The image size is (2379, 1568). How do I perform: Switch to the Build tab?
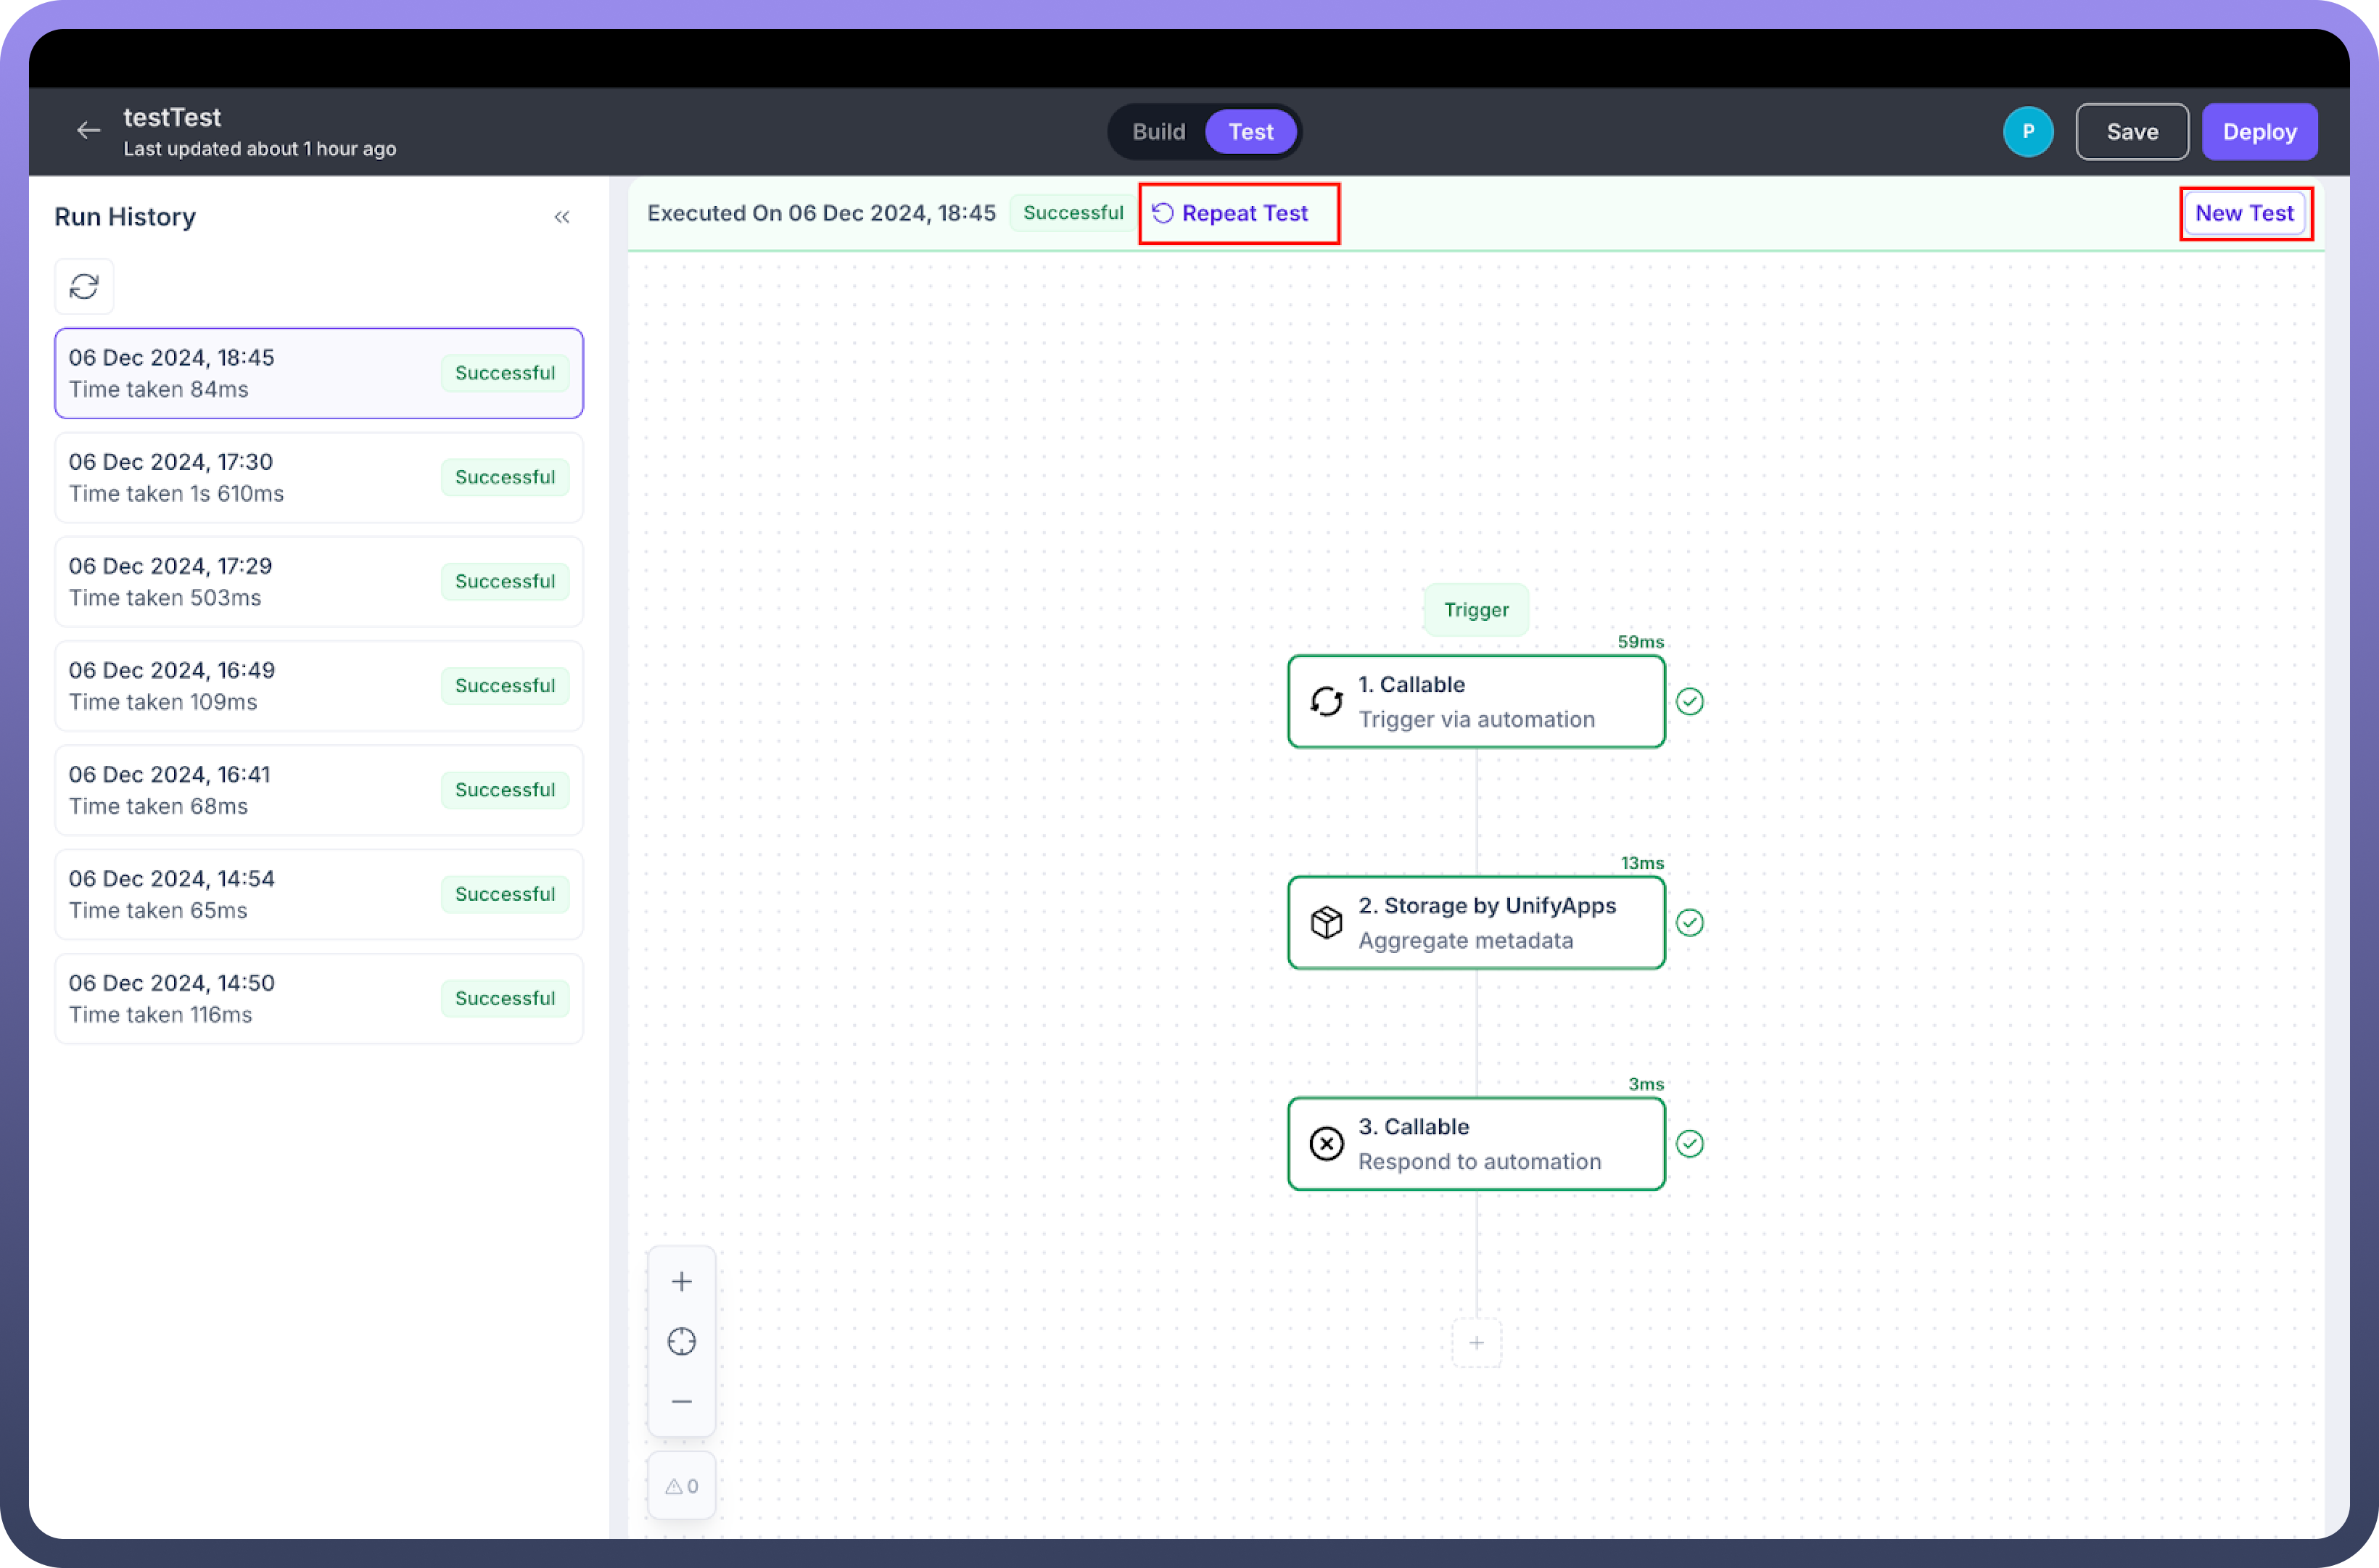[1158, 132]
